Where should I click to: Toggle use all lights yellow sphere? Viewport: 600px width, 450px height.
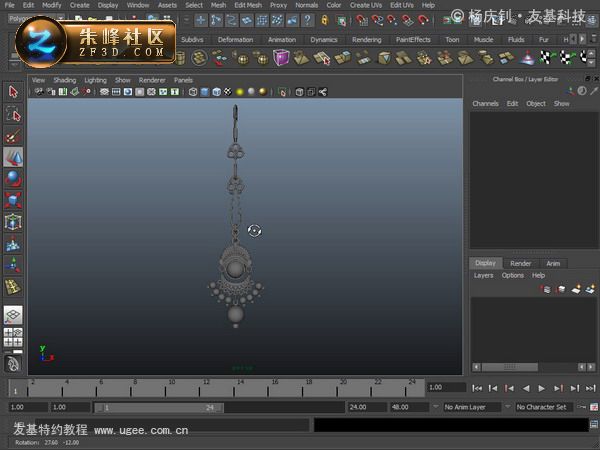tap(240, 92)
